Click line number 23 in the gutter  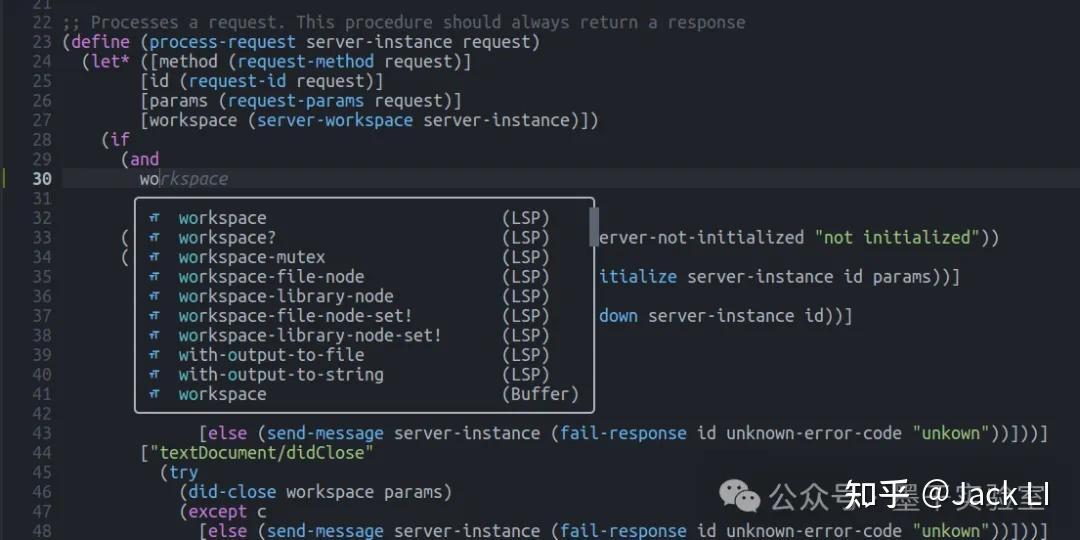pyautogui.click(x=41, y=42)
